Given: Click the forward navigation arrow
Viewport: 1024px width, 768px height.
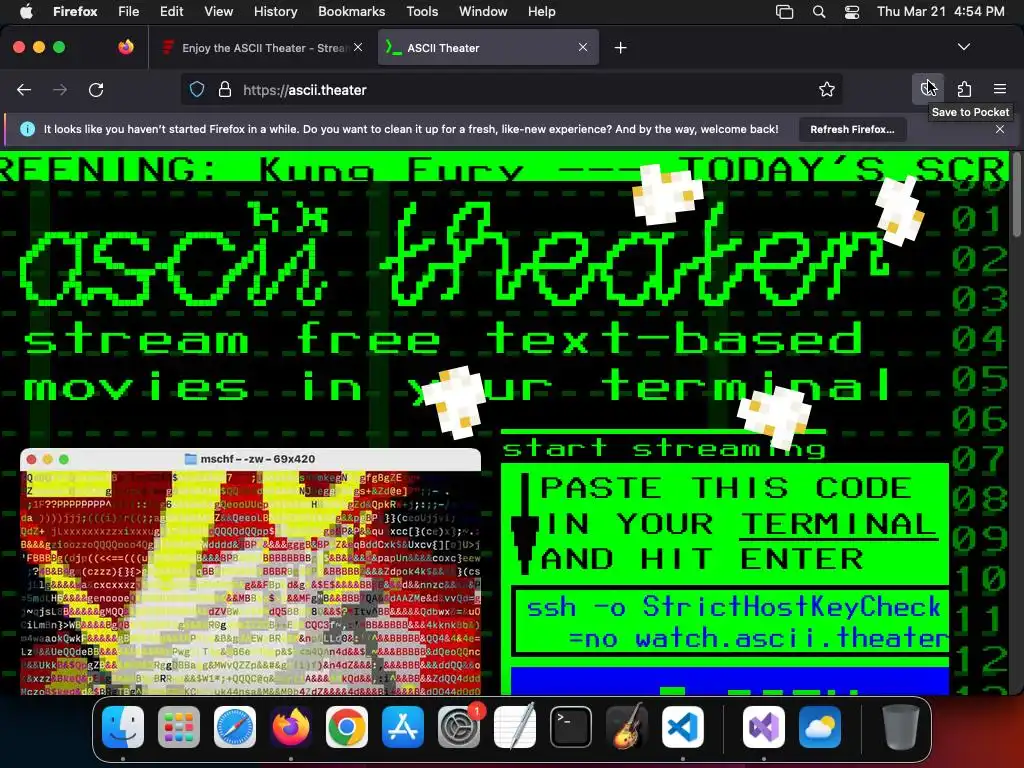Looking at the screenshot, I should coord(60,89).
